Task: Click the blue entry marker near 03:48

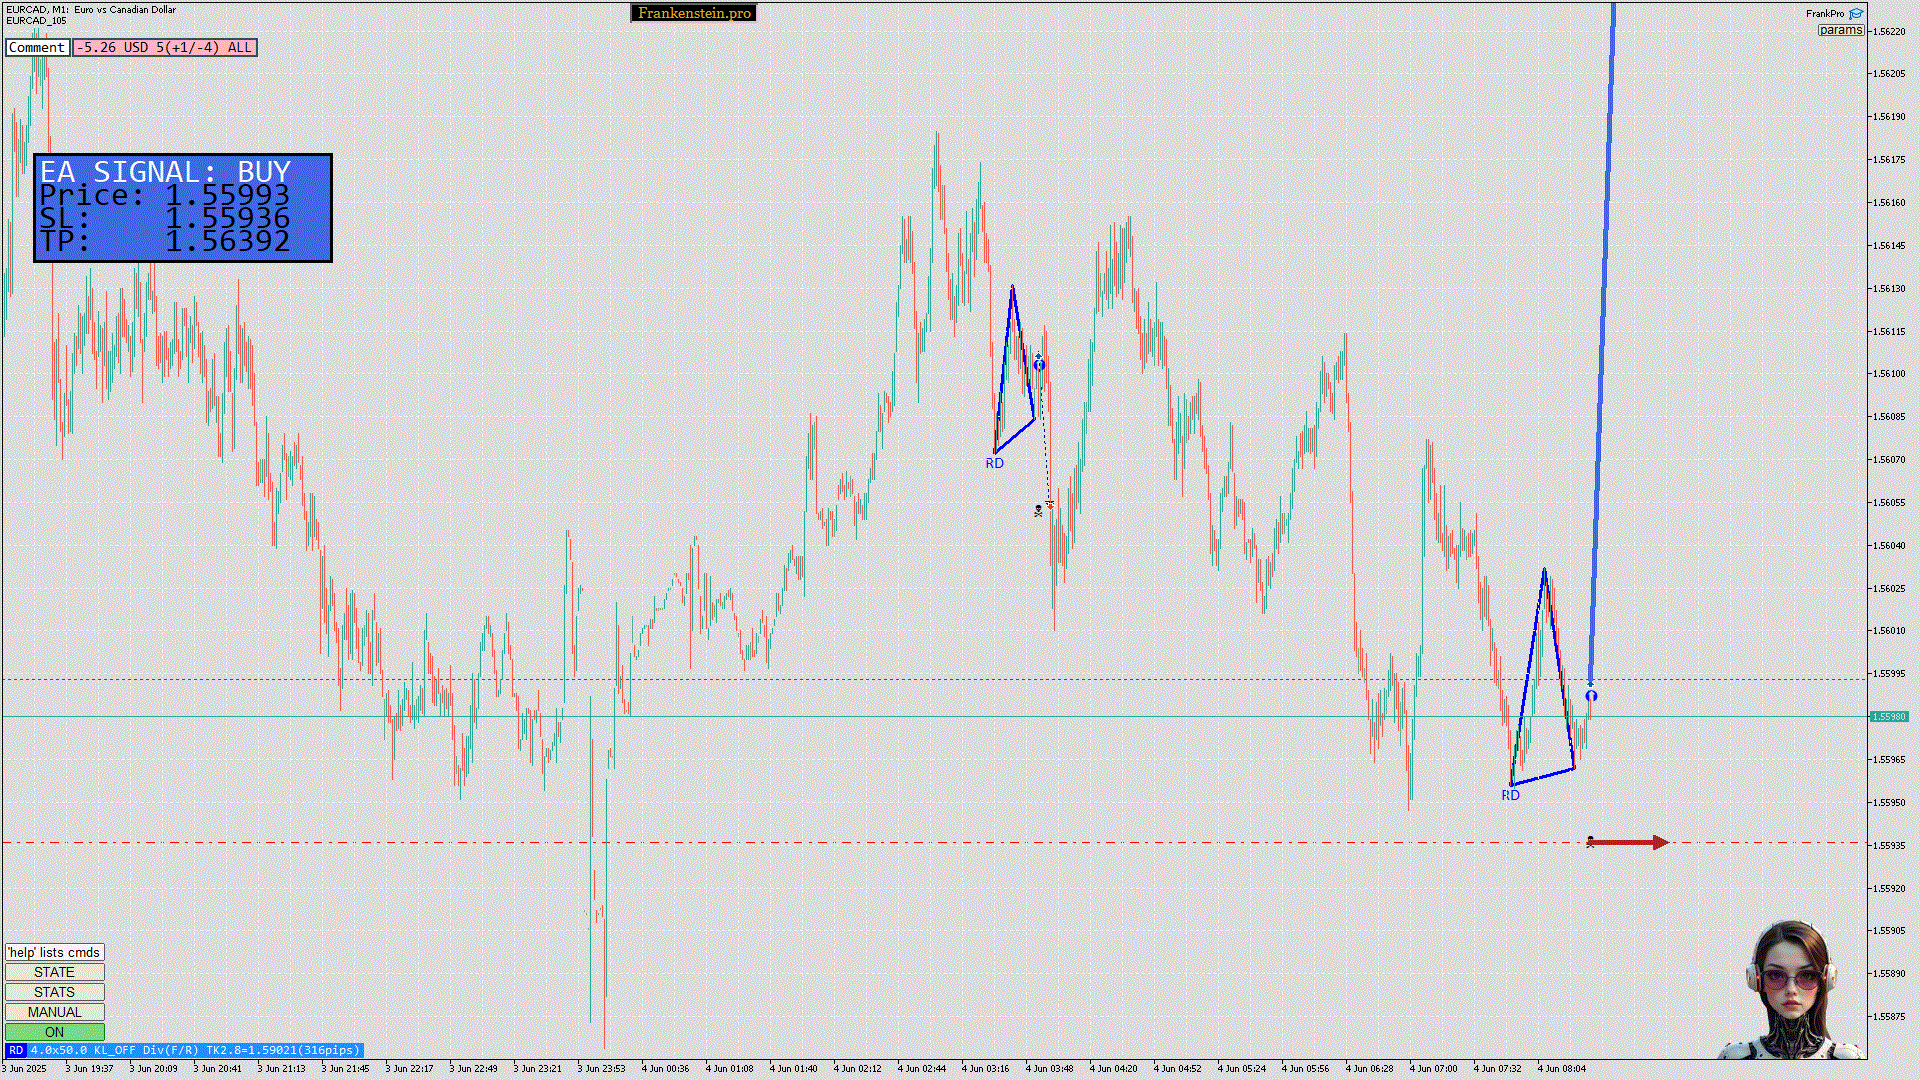Action: [1039, 365]
